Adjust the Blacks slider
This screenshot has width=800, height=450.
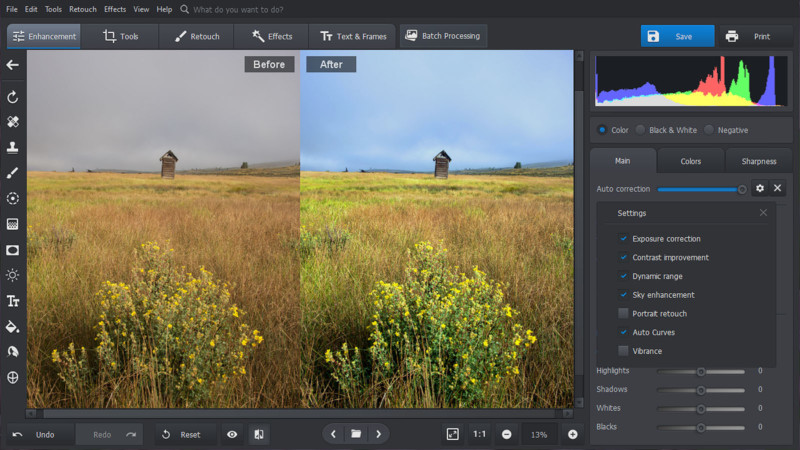coord(701,428)
